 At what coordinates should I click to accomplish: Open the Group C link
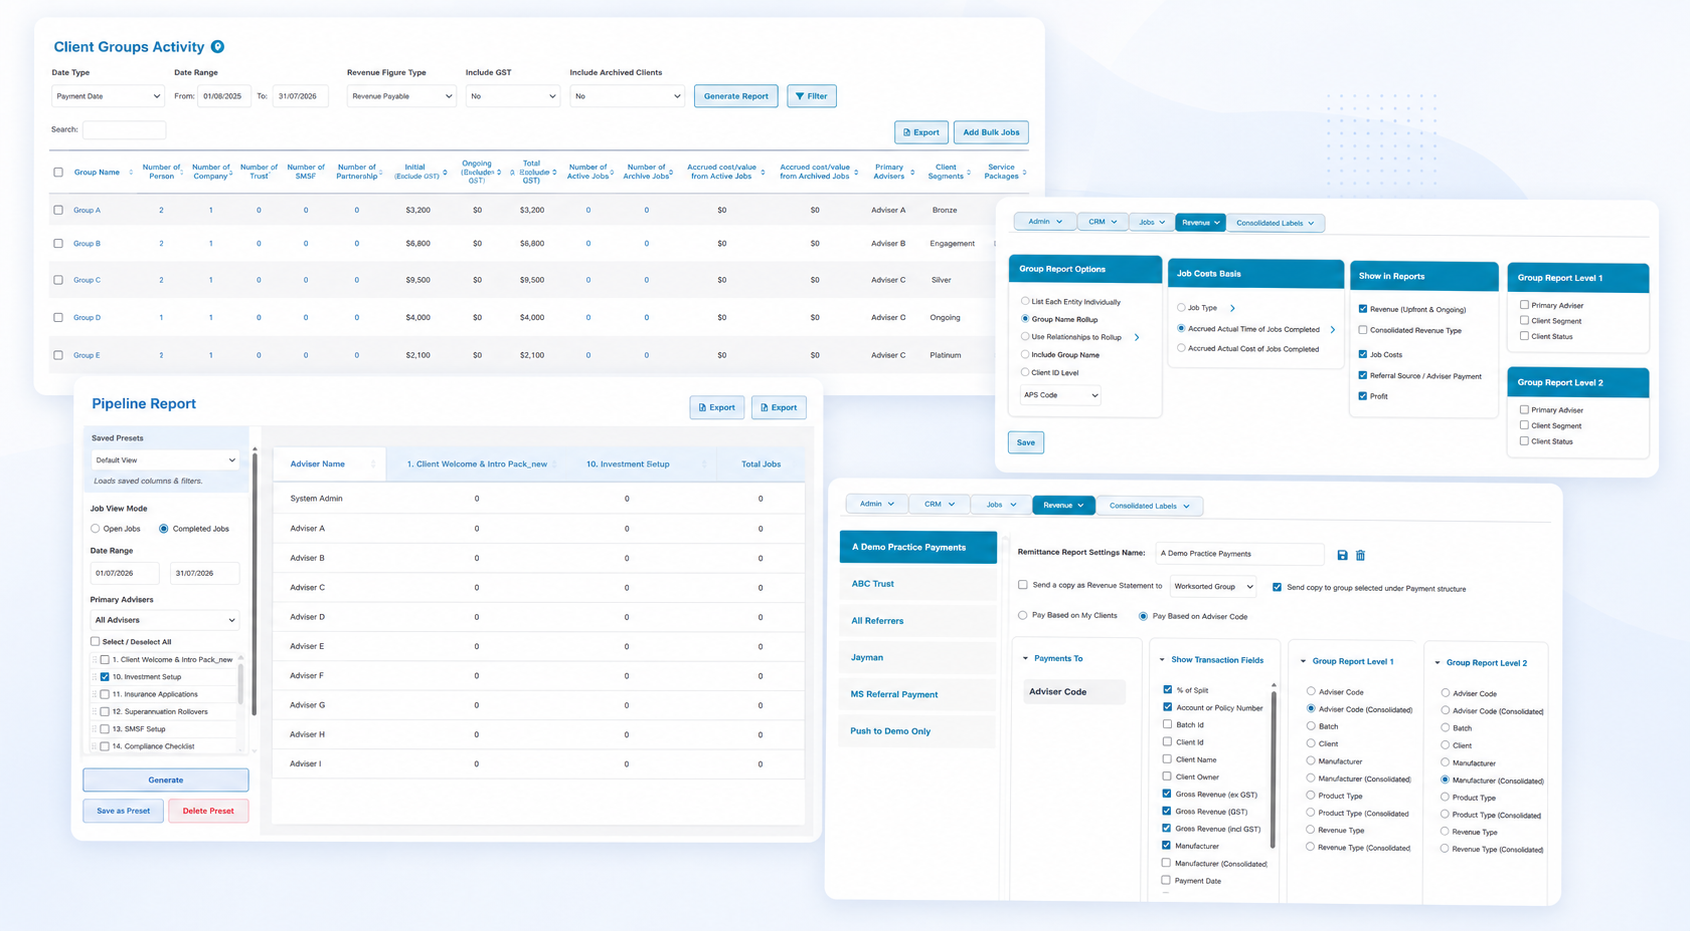[87, 280]
